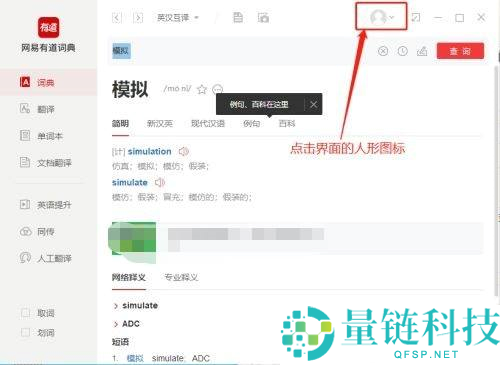Viewport: 500px width, 365px height.
Task: Switch to the 现代汉语 tab
Action: (x=208, y=124)
